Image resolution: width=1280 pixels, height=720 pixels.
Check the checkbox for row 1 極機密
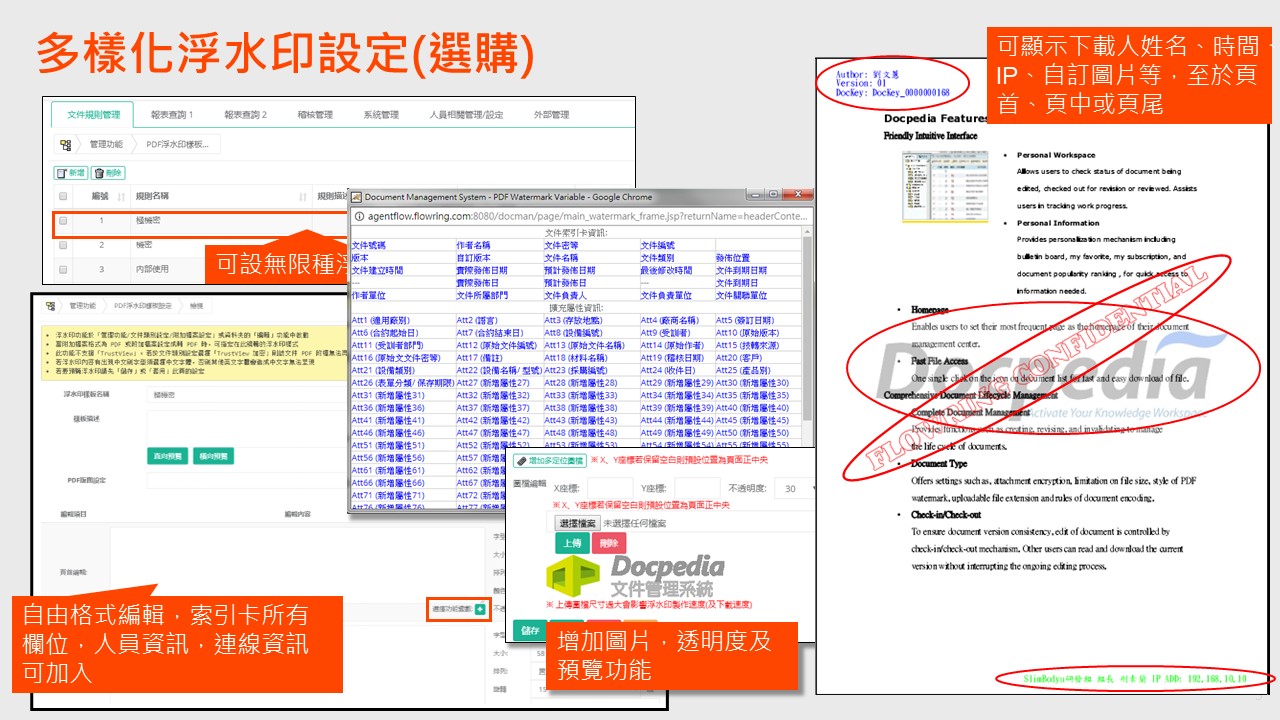pos(63,220)
